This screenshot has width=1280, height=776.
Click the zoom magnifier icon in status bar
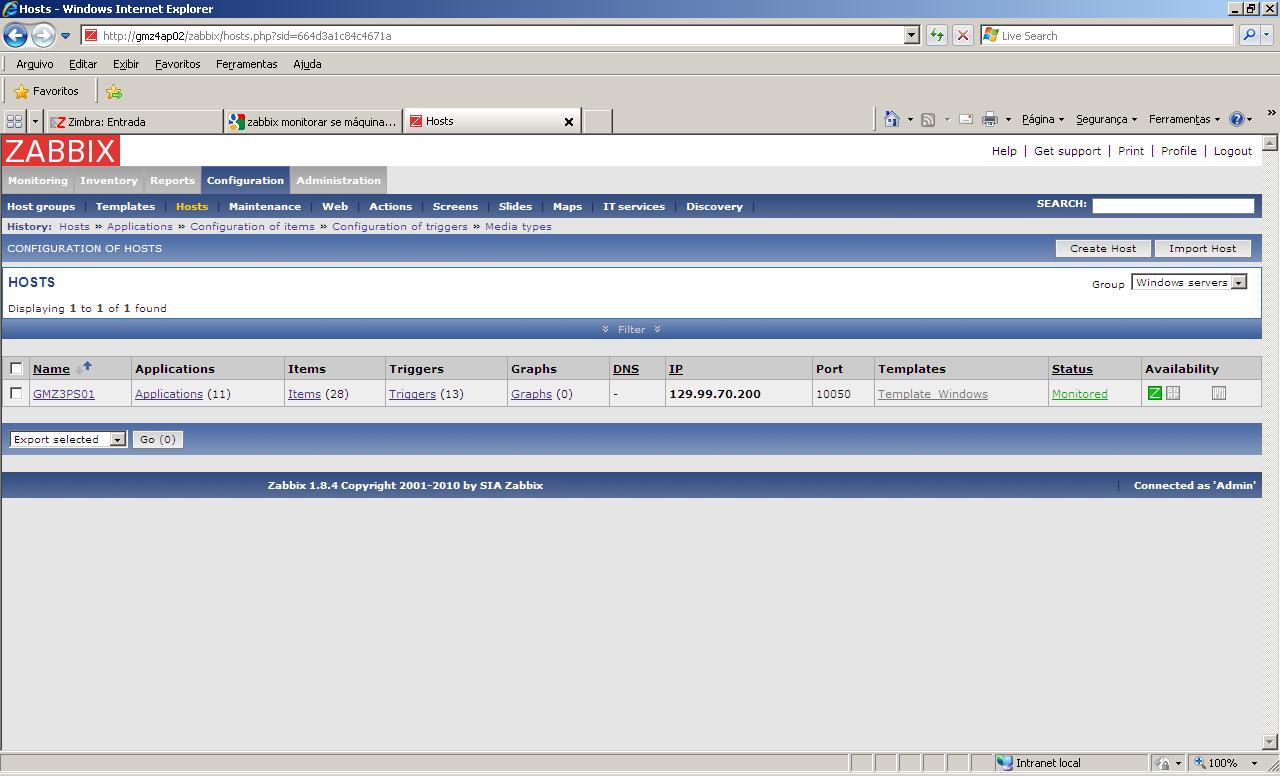click(1200, 763)
